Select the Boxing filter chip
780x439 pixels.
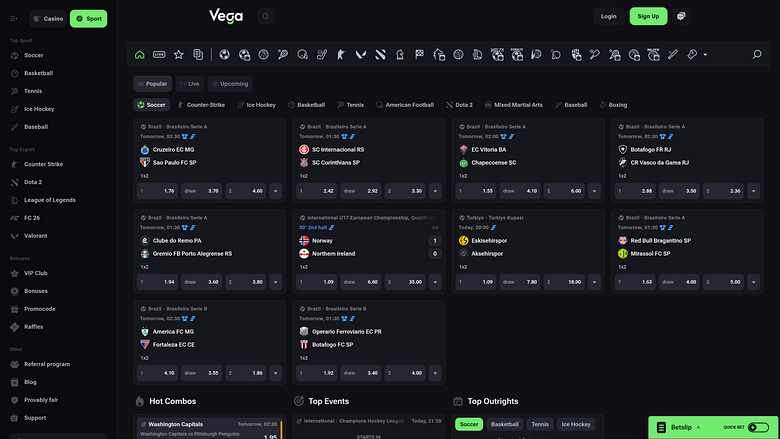[x=613, y=105]
